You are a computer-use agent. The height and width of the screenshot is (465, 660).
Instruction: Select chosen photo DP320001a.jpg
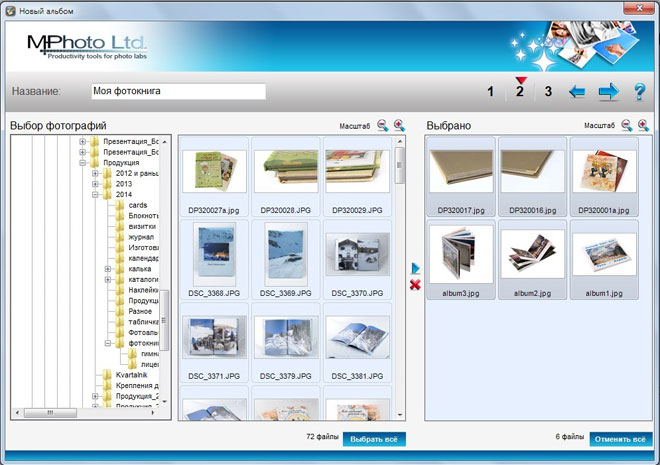point(604,177)
